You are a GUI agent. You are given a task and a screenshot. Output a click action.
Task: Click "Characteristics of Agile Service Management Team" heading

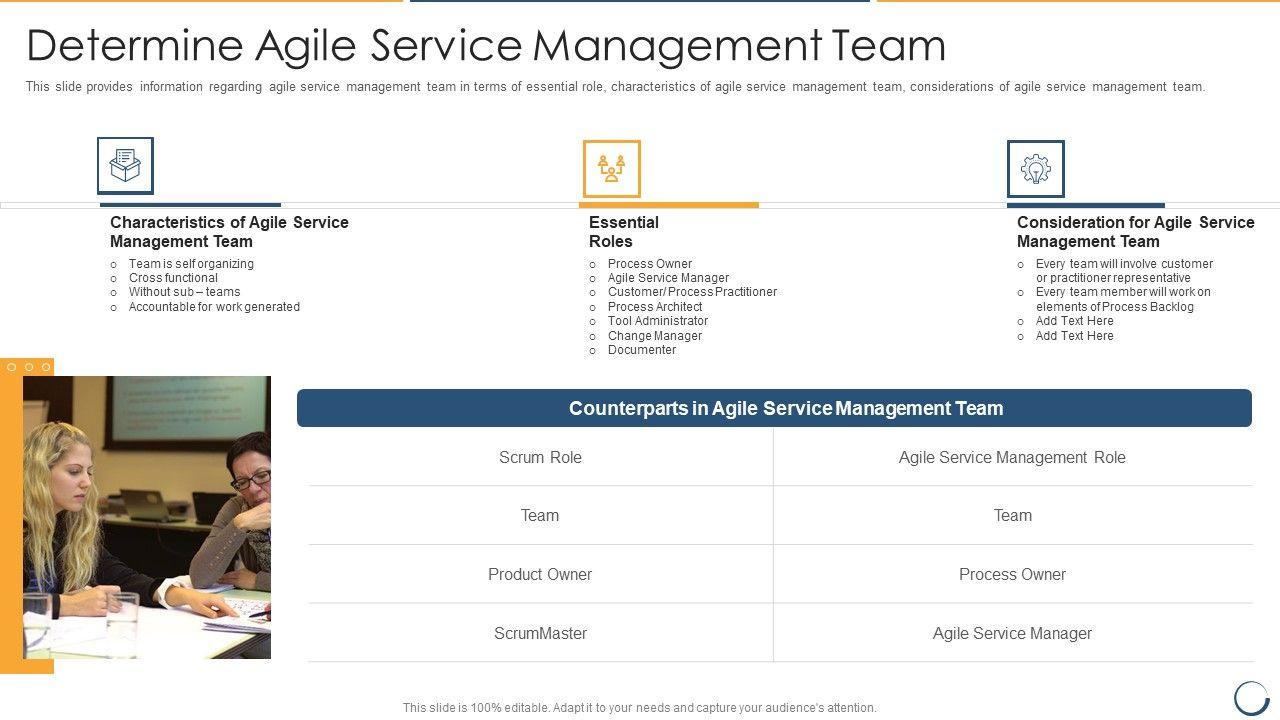tap(229, 232)
